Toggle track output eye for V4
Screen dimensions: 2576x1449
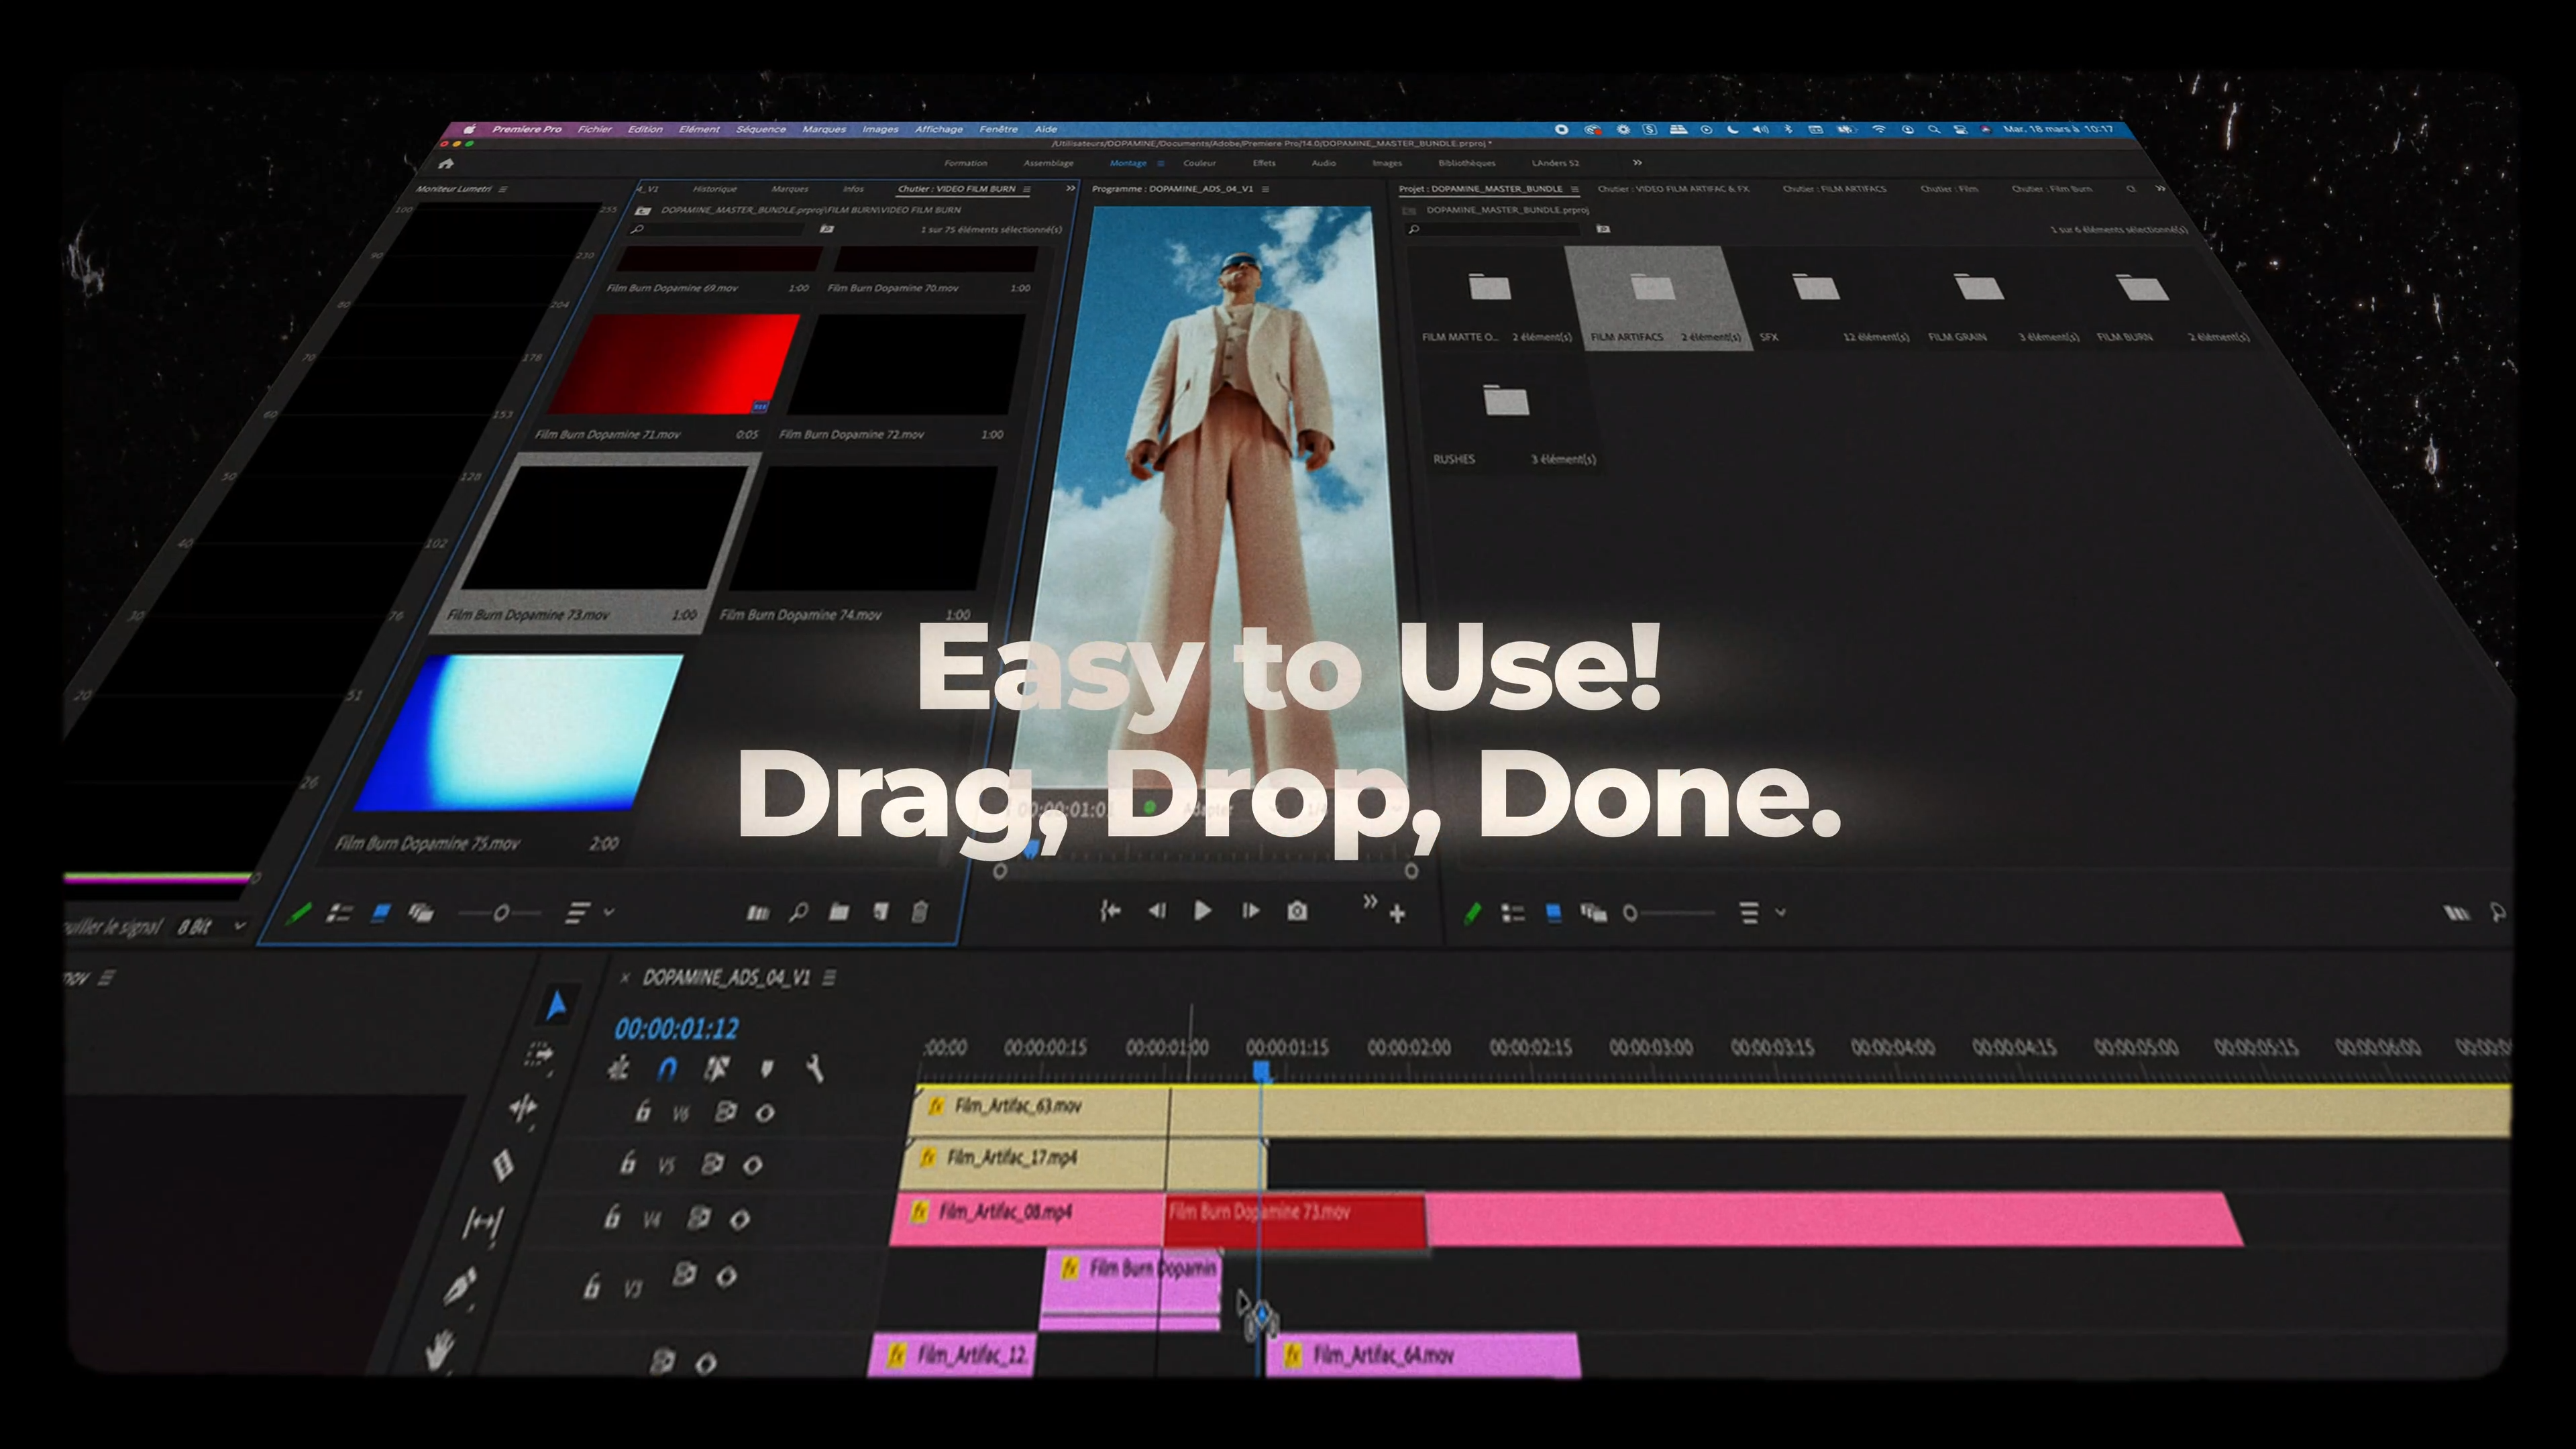coord(740,1219)
